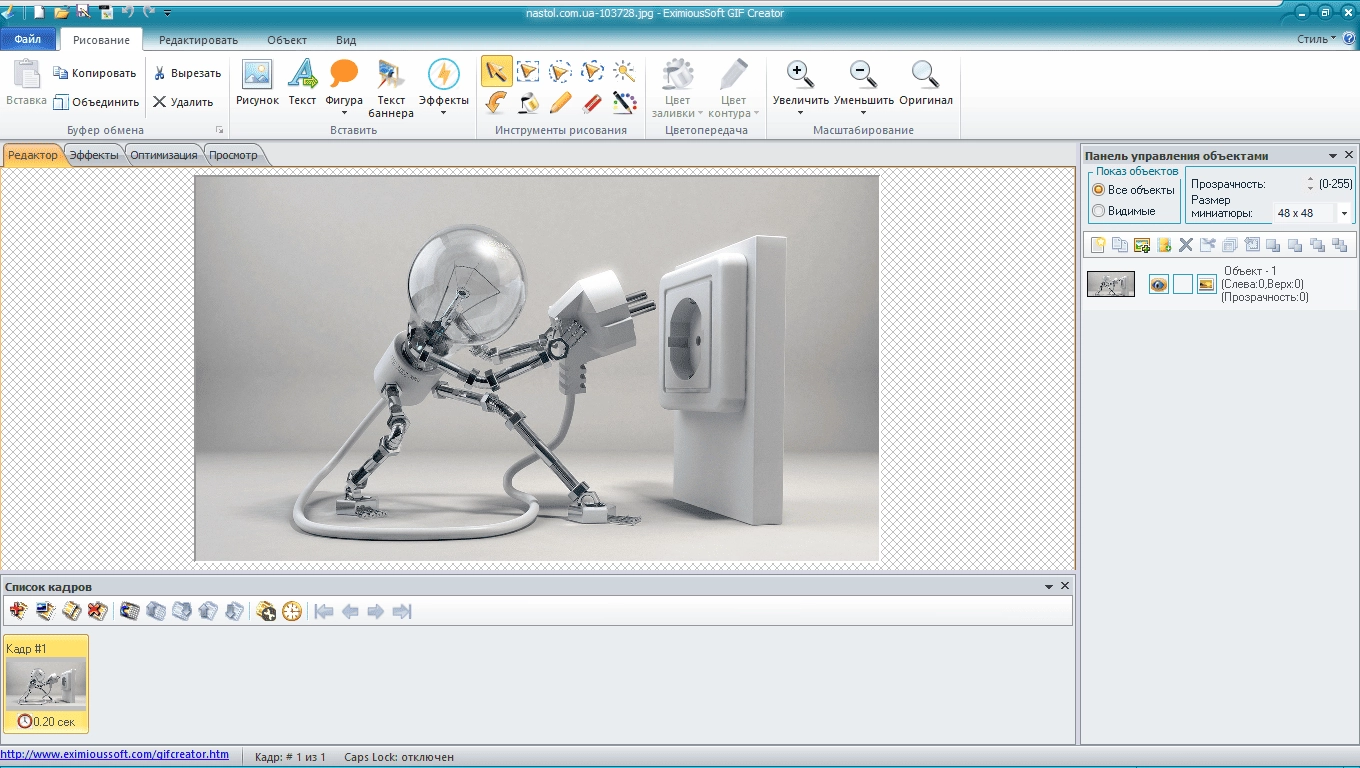This screenshot has height=768, width=1360.
Task: Open the Стиль style dropdown
Action: click(x=1316, y=39)
